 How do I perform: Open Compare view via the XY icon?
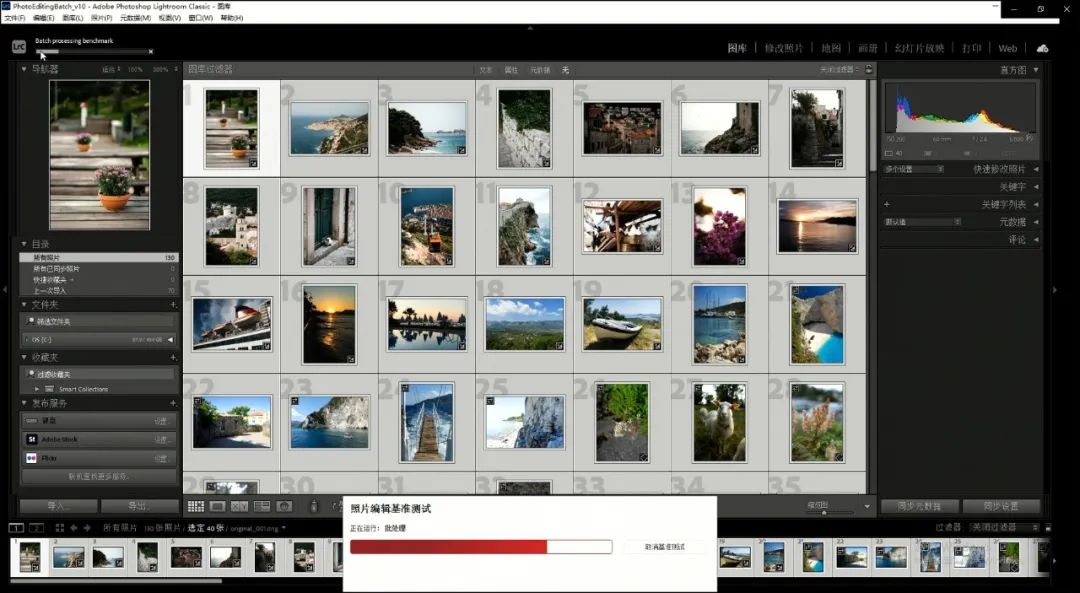237,507
